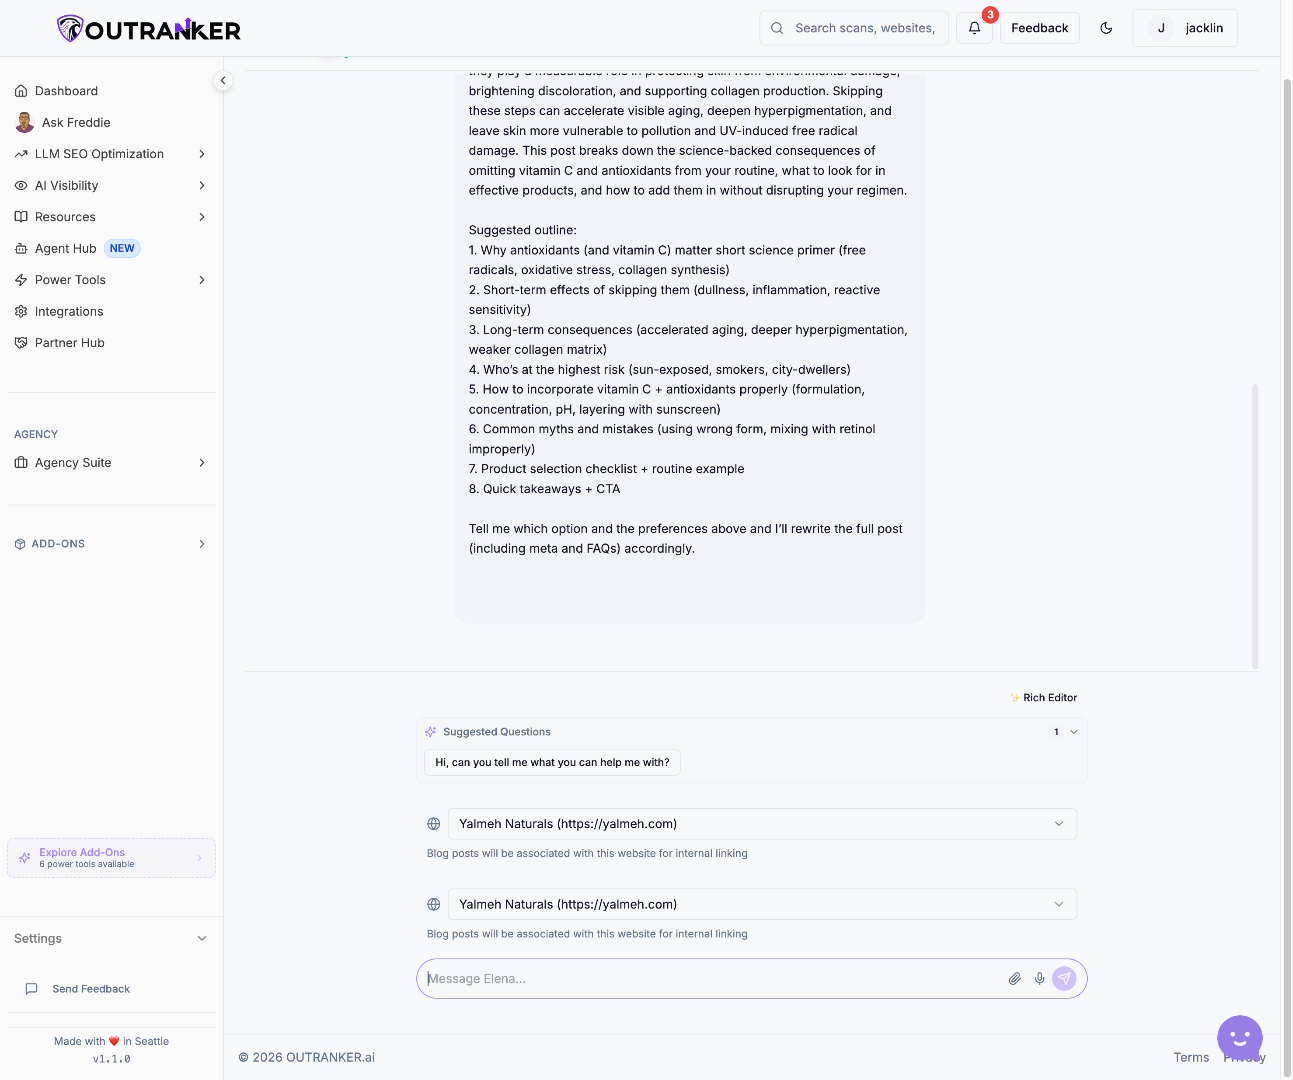1293x1080 pixels.
Task: Expand the Power Tools submenu
Action: point(202,280)
